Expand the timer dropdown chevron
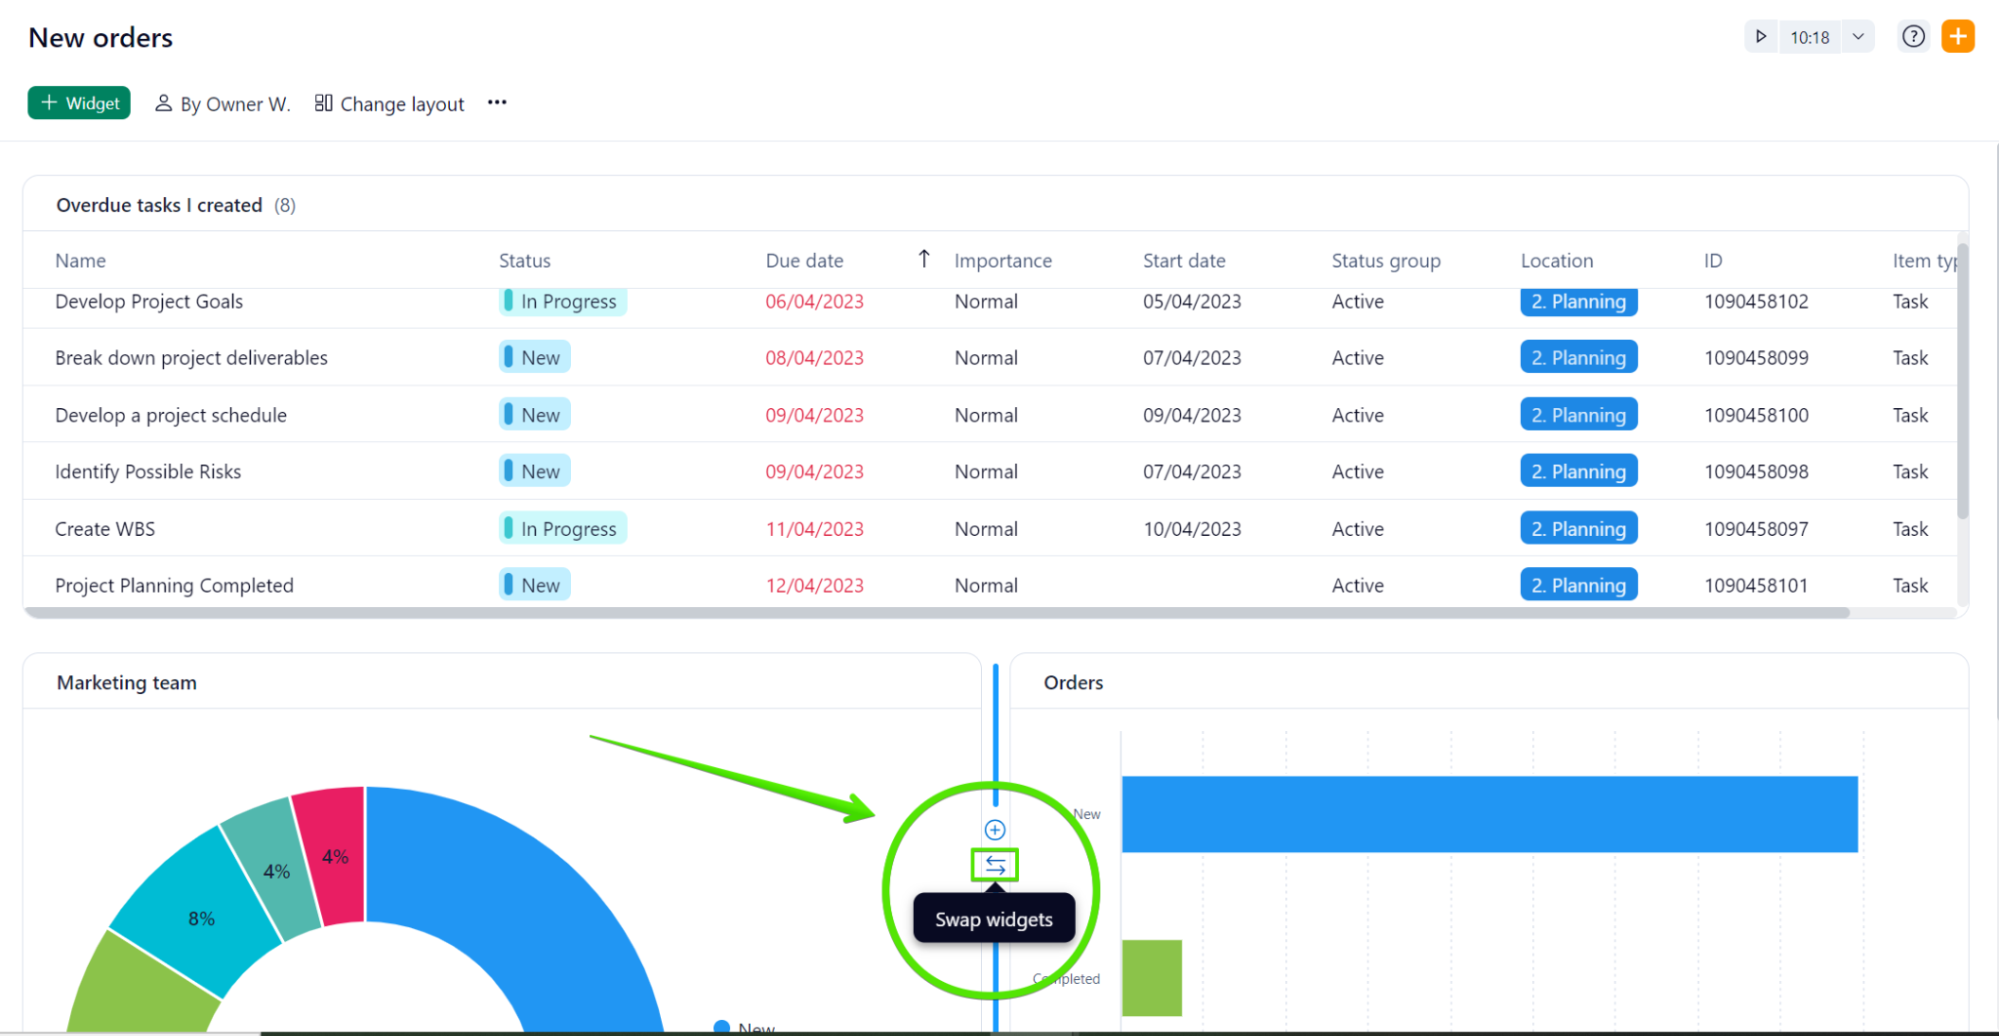This screenshot has height=1036, width=1999. (x=1858, y=37)
